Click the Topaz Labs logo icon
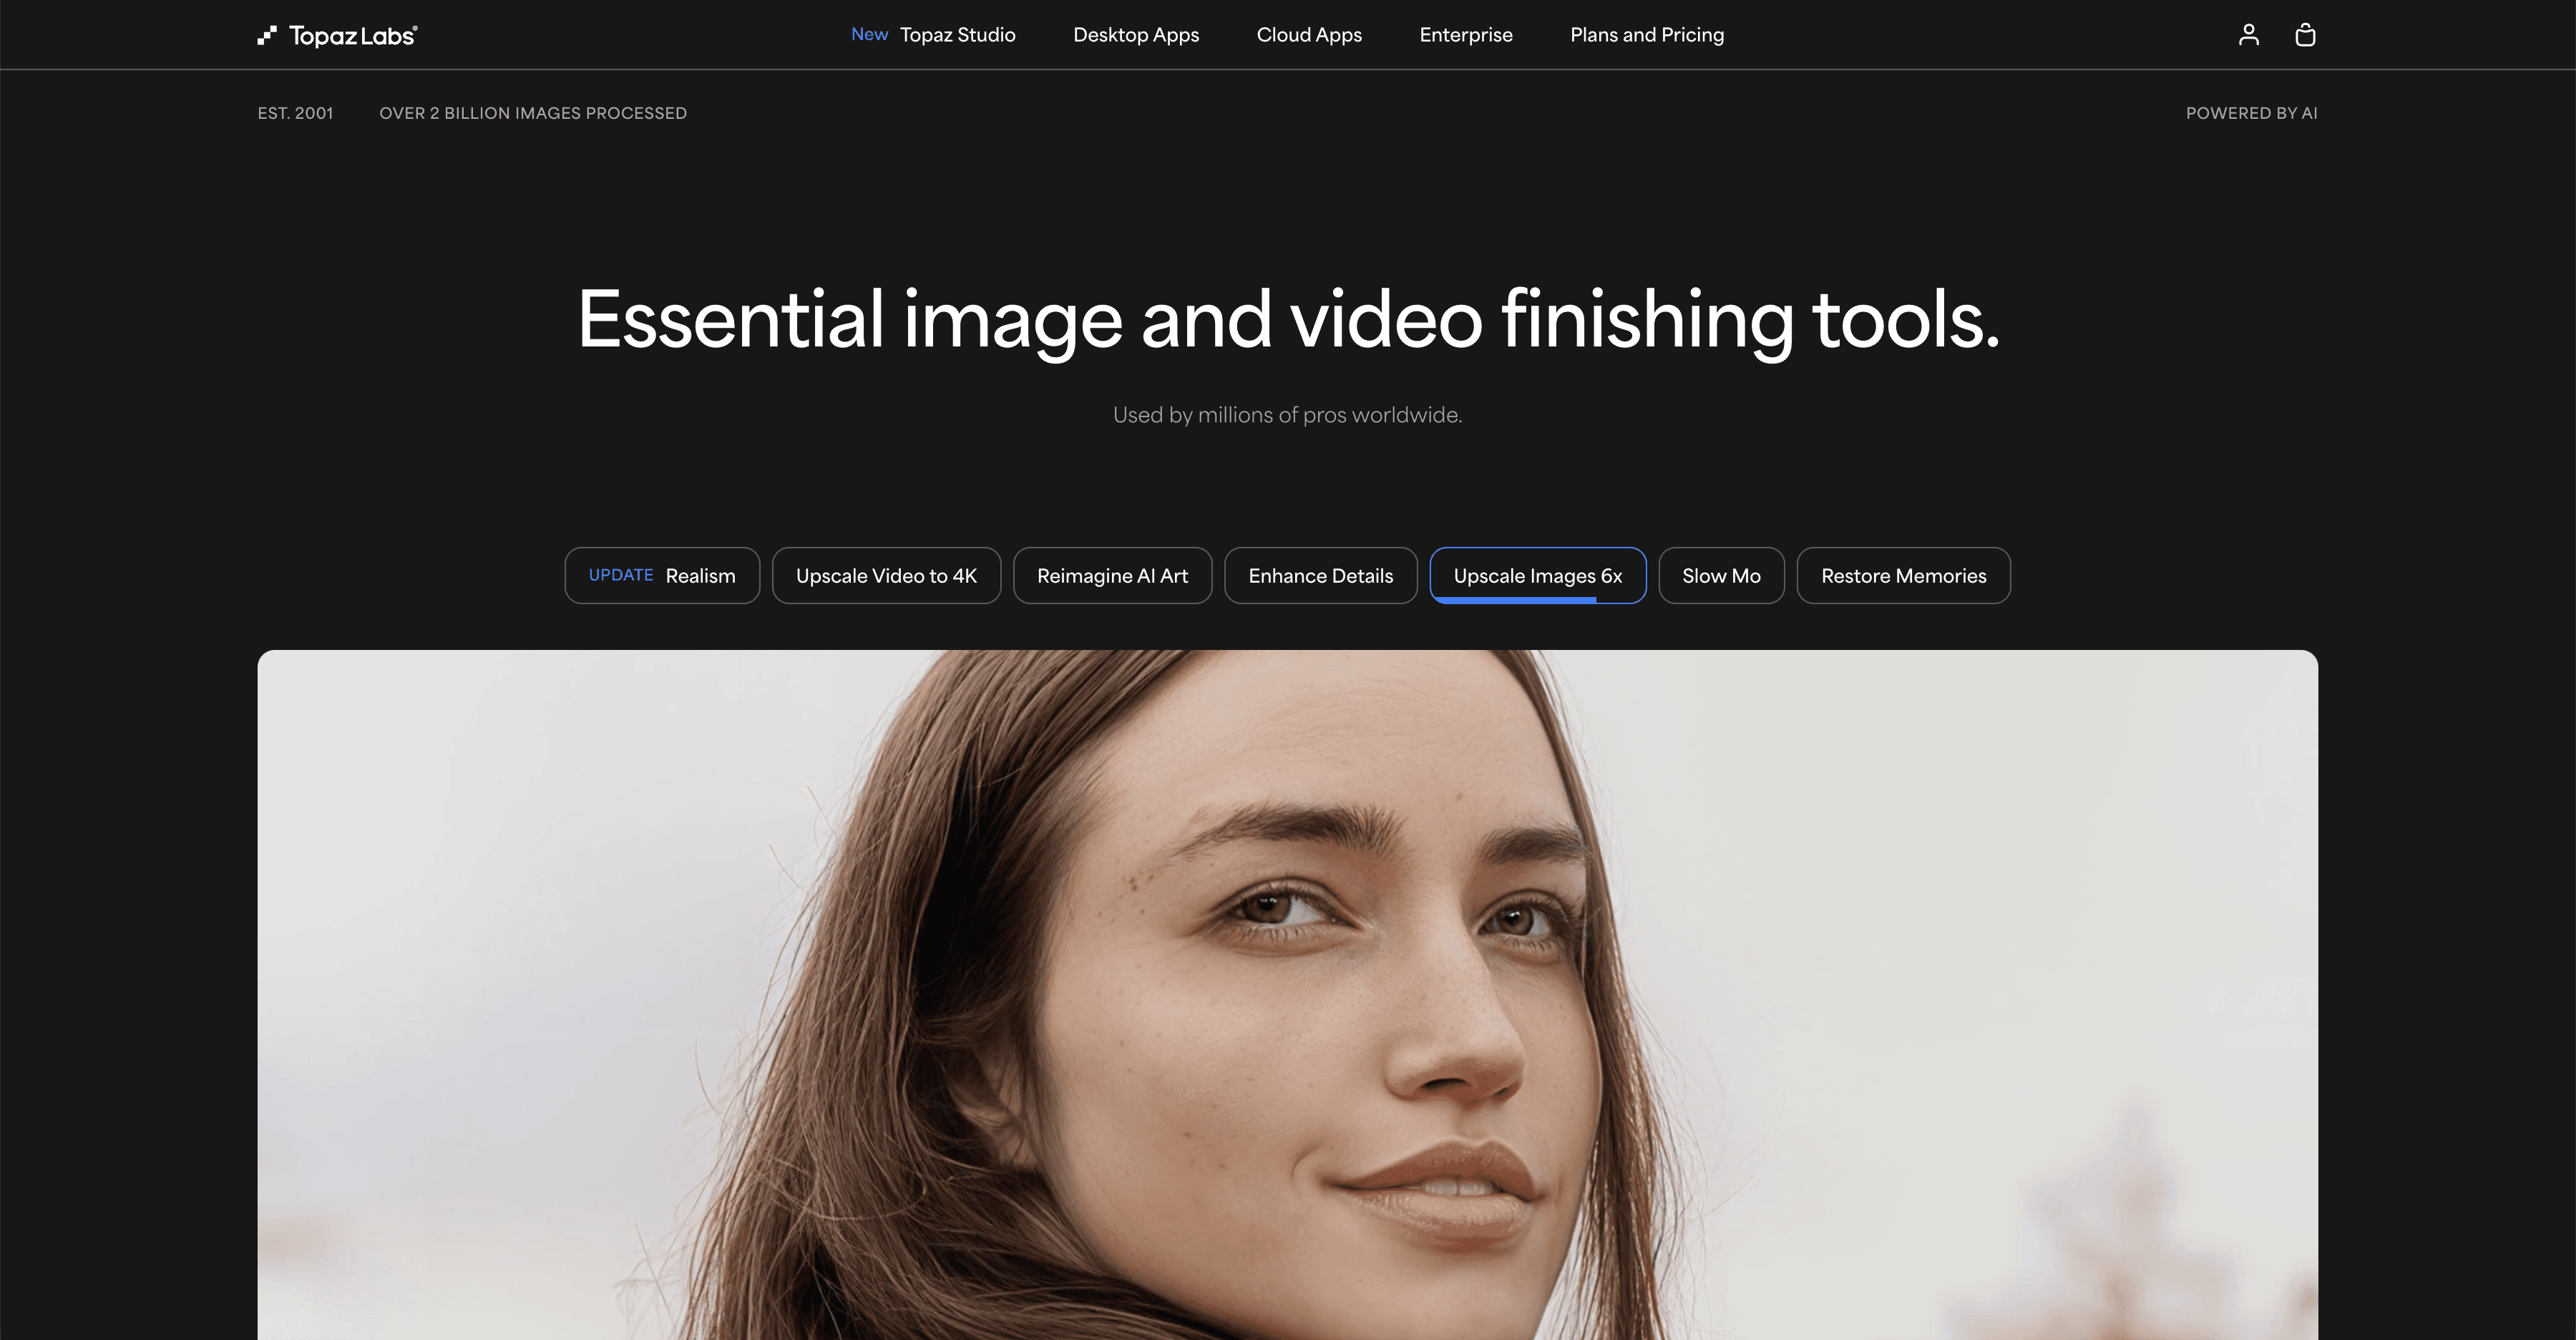Screen dimensions: 2576x1340 266,36
